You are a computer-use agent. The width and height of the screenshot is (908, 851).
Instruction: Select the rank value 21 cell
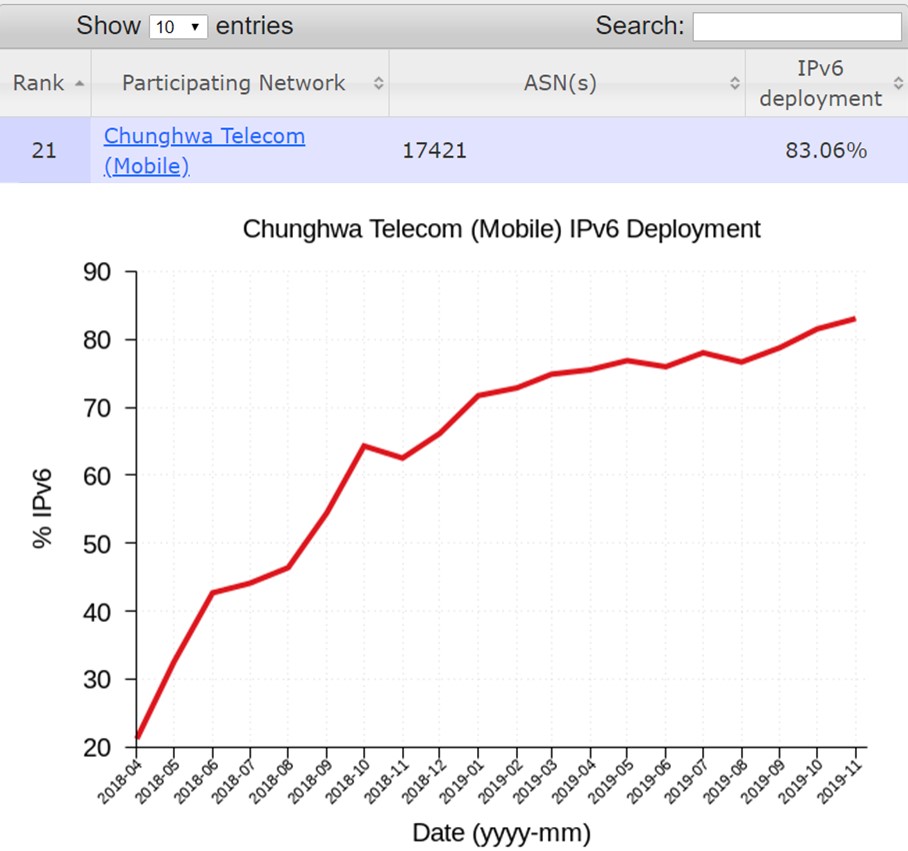(44, 151)
